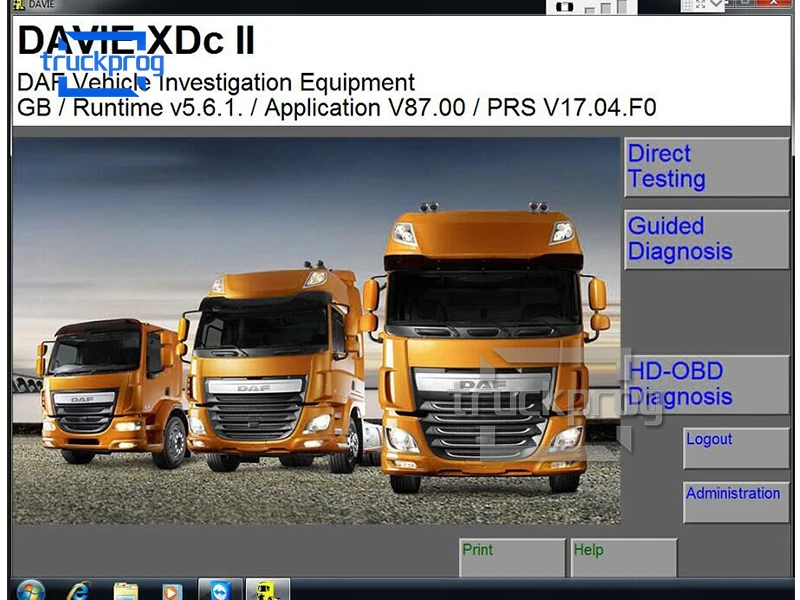Launch Internet Explorer from the taskbar
The image size is (800, 600).
(78, 591)
